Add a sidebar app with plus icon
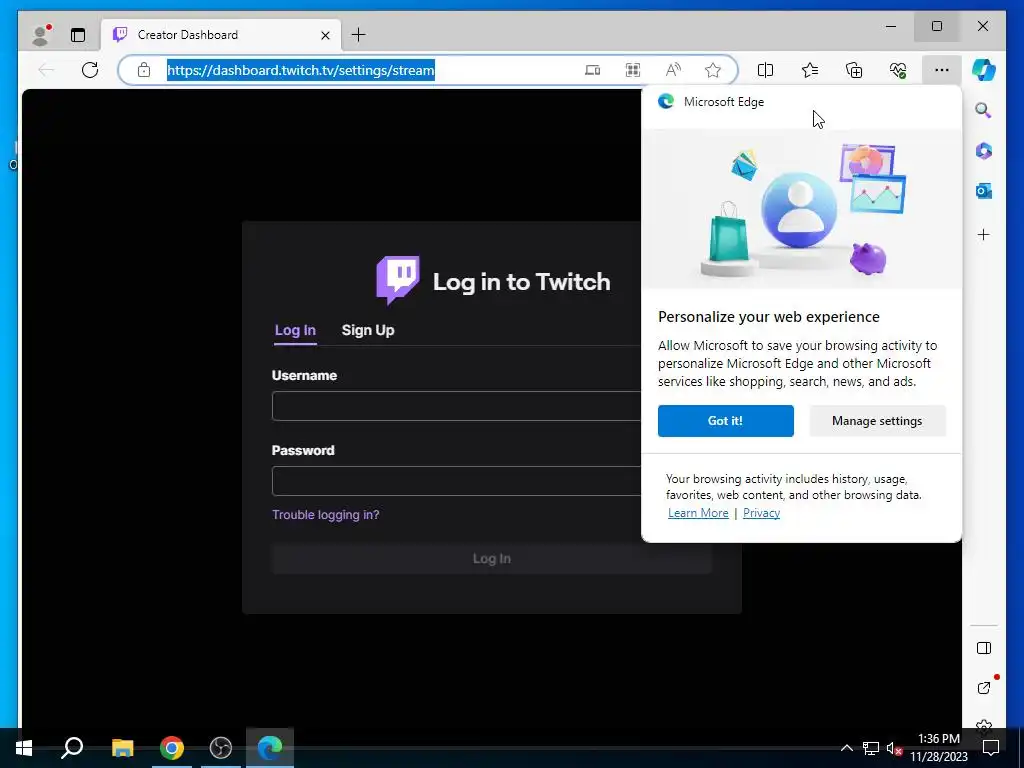This screenshot has width=1024, height=768. pos(984,234)
